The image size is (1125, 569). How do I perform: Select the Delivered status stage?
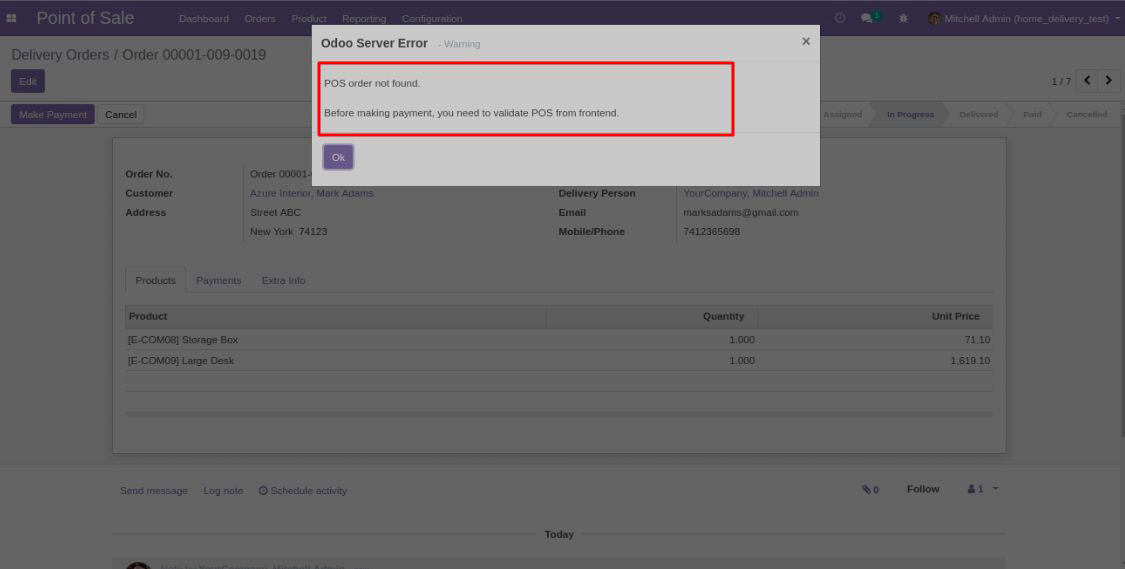pyautogui.click(x=978, y=115)
